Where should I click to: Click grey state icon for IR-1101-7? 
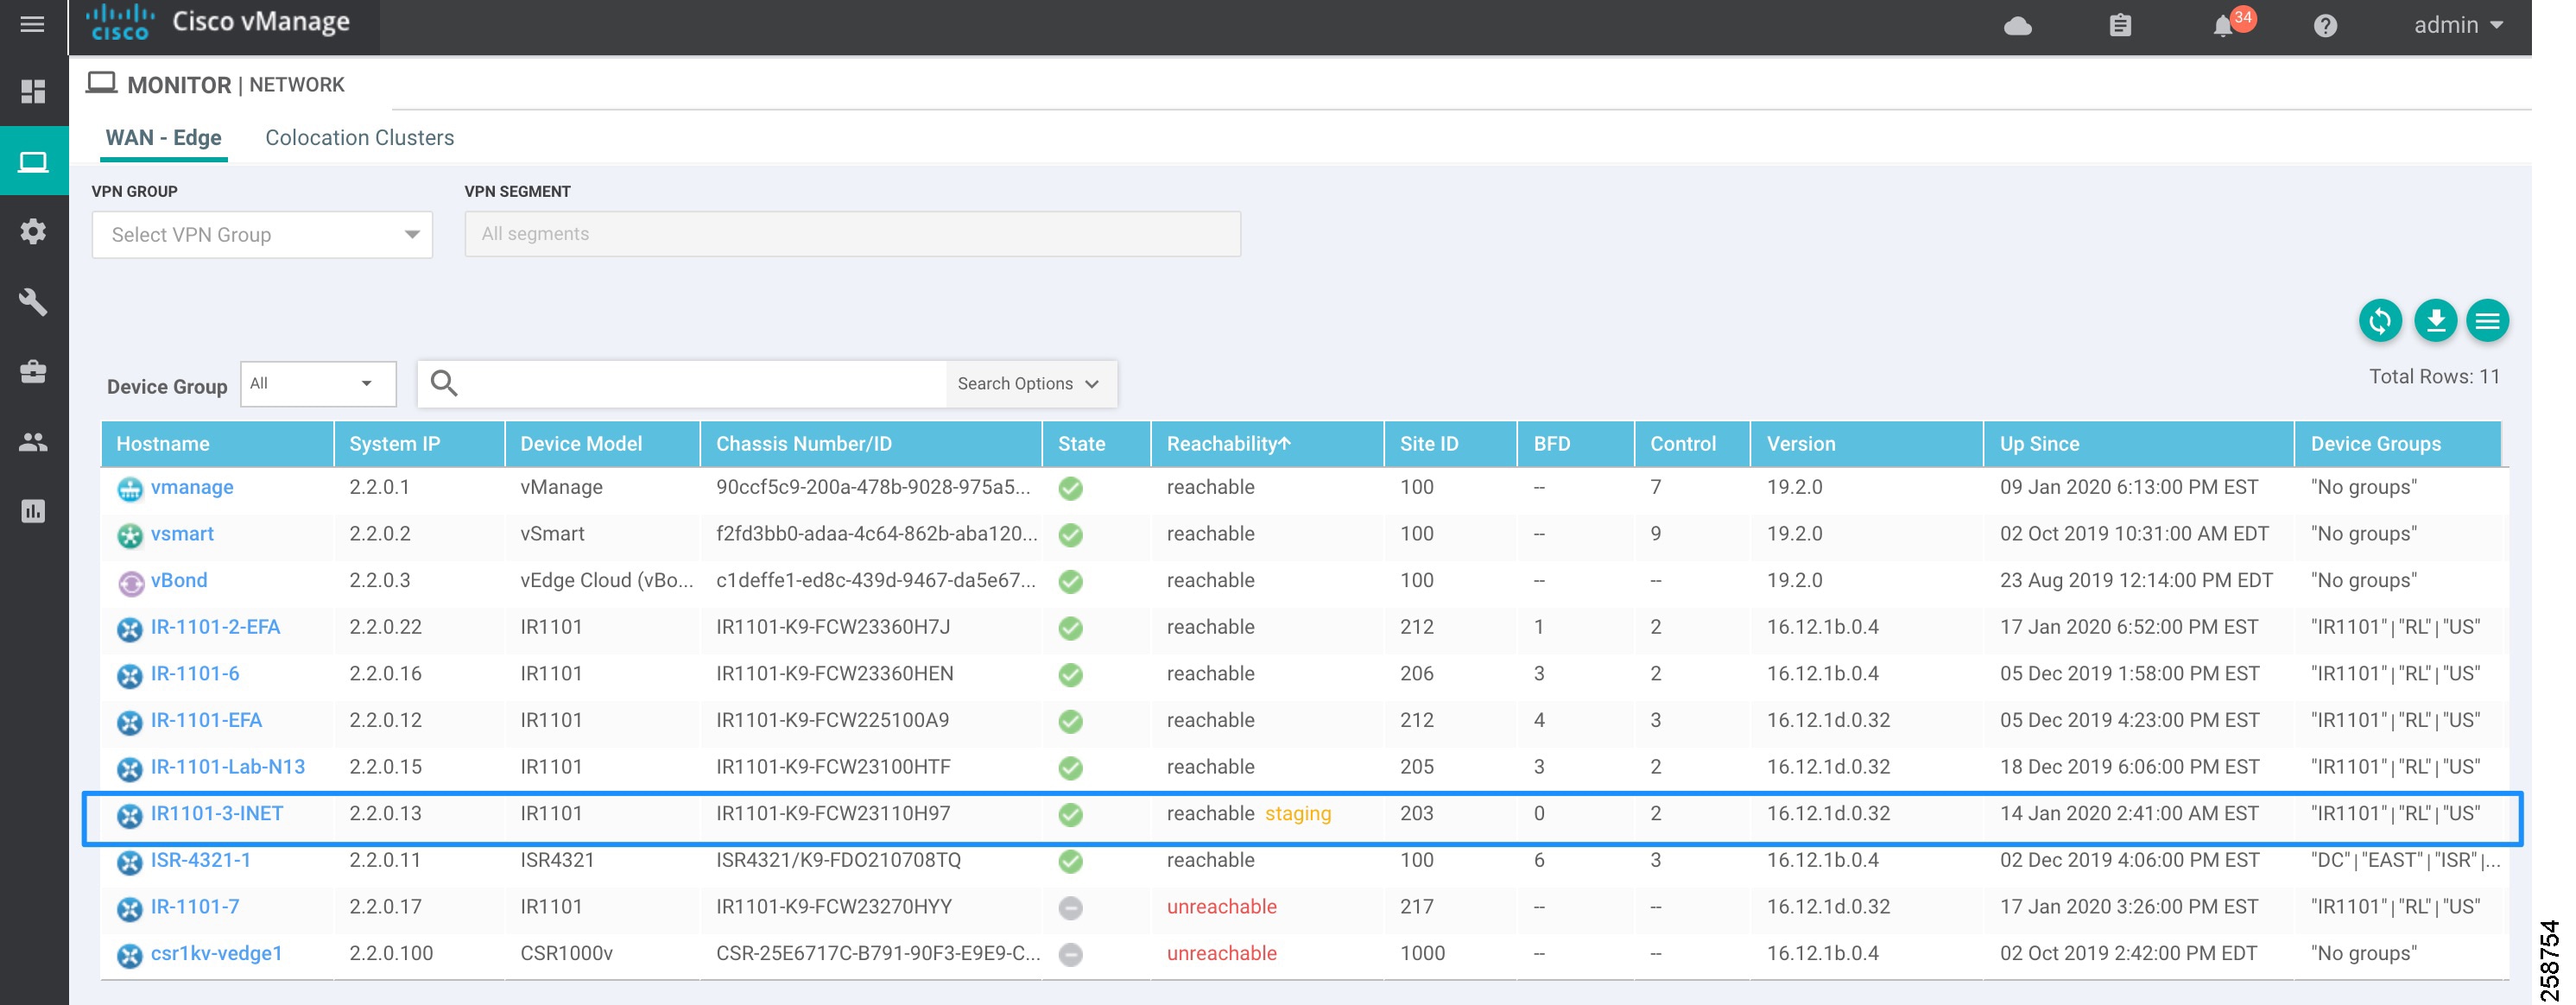(1070, 908)
